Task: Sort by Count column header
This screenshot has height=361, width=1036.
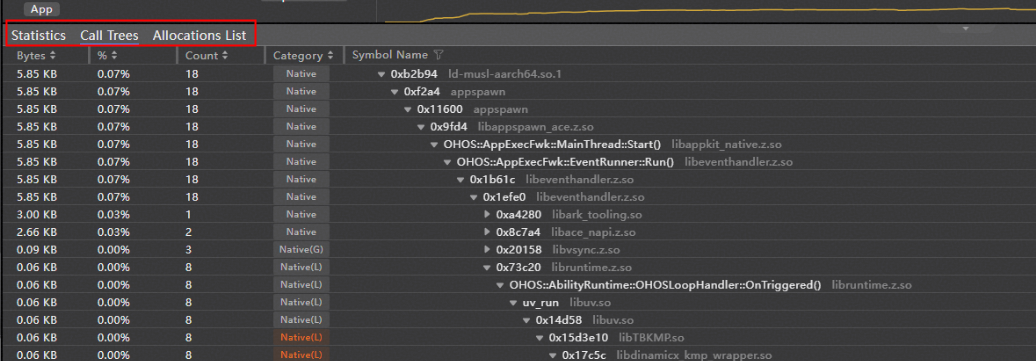Action: (206, 56)
